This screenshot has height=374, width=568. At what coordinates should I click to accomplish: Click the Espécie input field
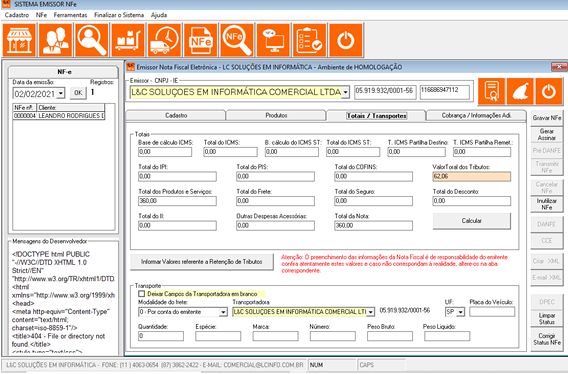(x=218, y=336)
